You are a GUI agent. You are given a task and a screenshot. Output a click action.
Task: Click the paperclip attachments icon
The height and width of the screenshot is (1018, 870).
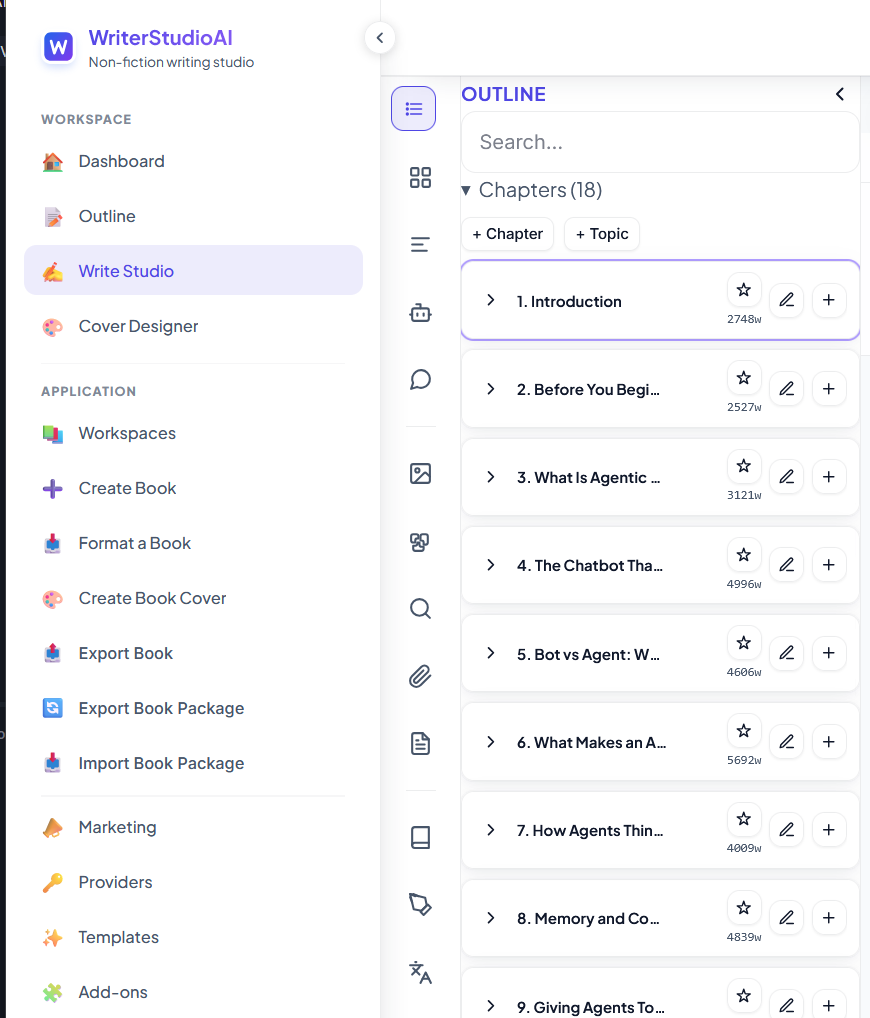pyautogui.click(x=420, y=676)
